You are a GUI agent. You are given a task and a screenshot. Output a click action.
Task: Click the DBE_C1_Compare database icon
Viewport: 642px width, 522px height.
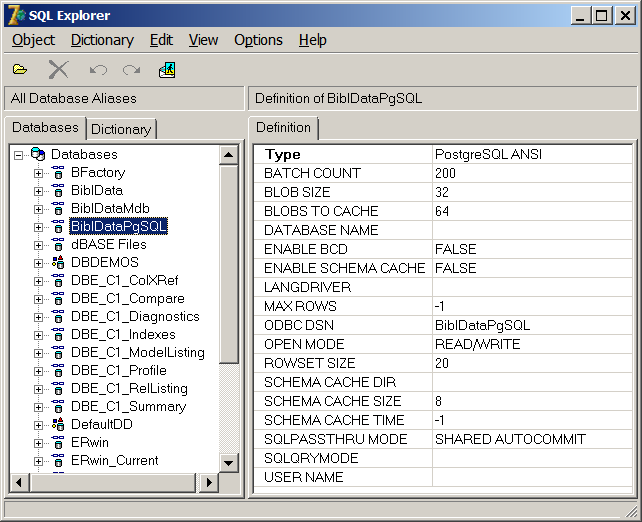58,298
